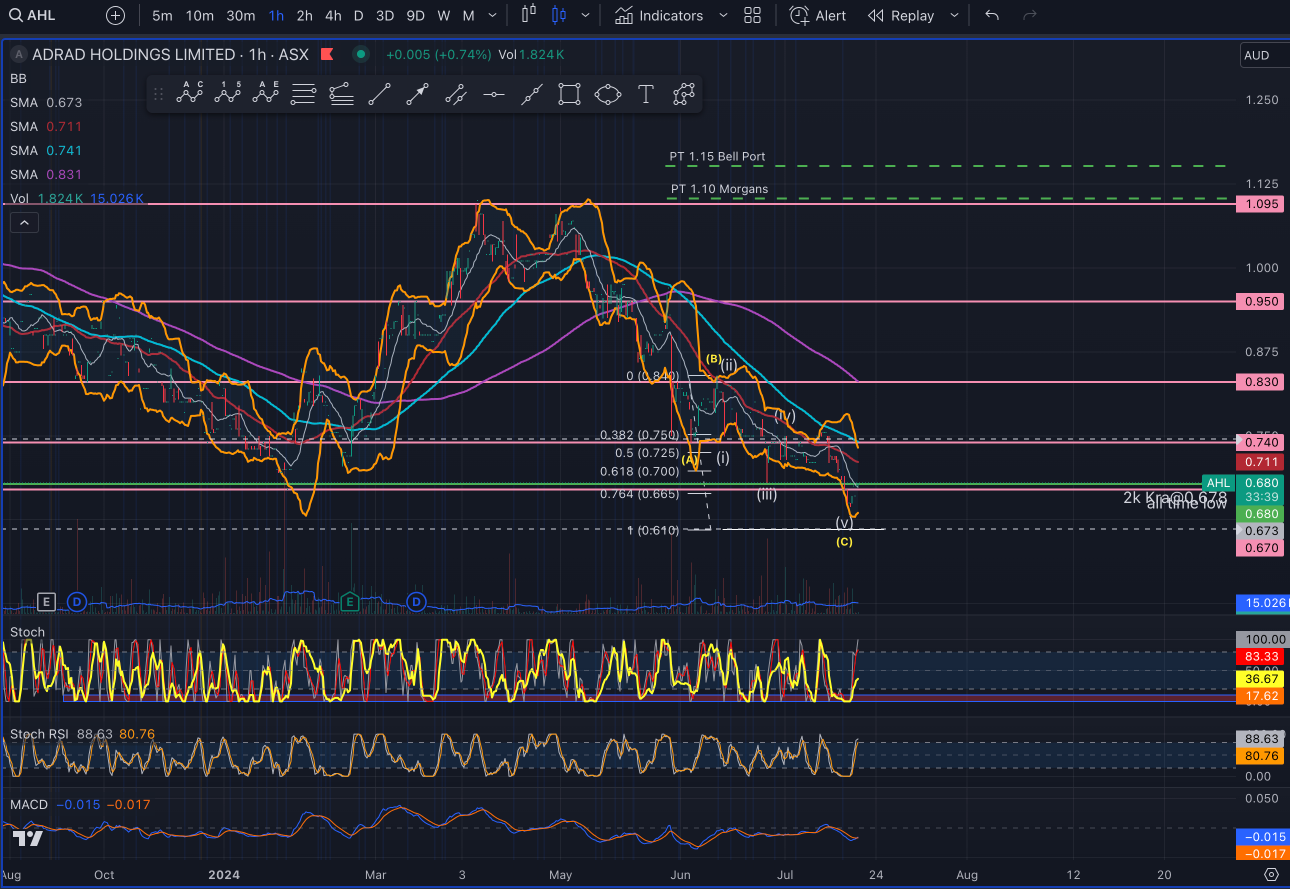
Task: Select the wave tool labeled A E
Action: click(x=266, y=94)
